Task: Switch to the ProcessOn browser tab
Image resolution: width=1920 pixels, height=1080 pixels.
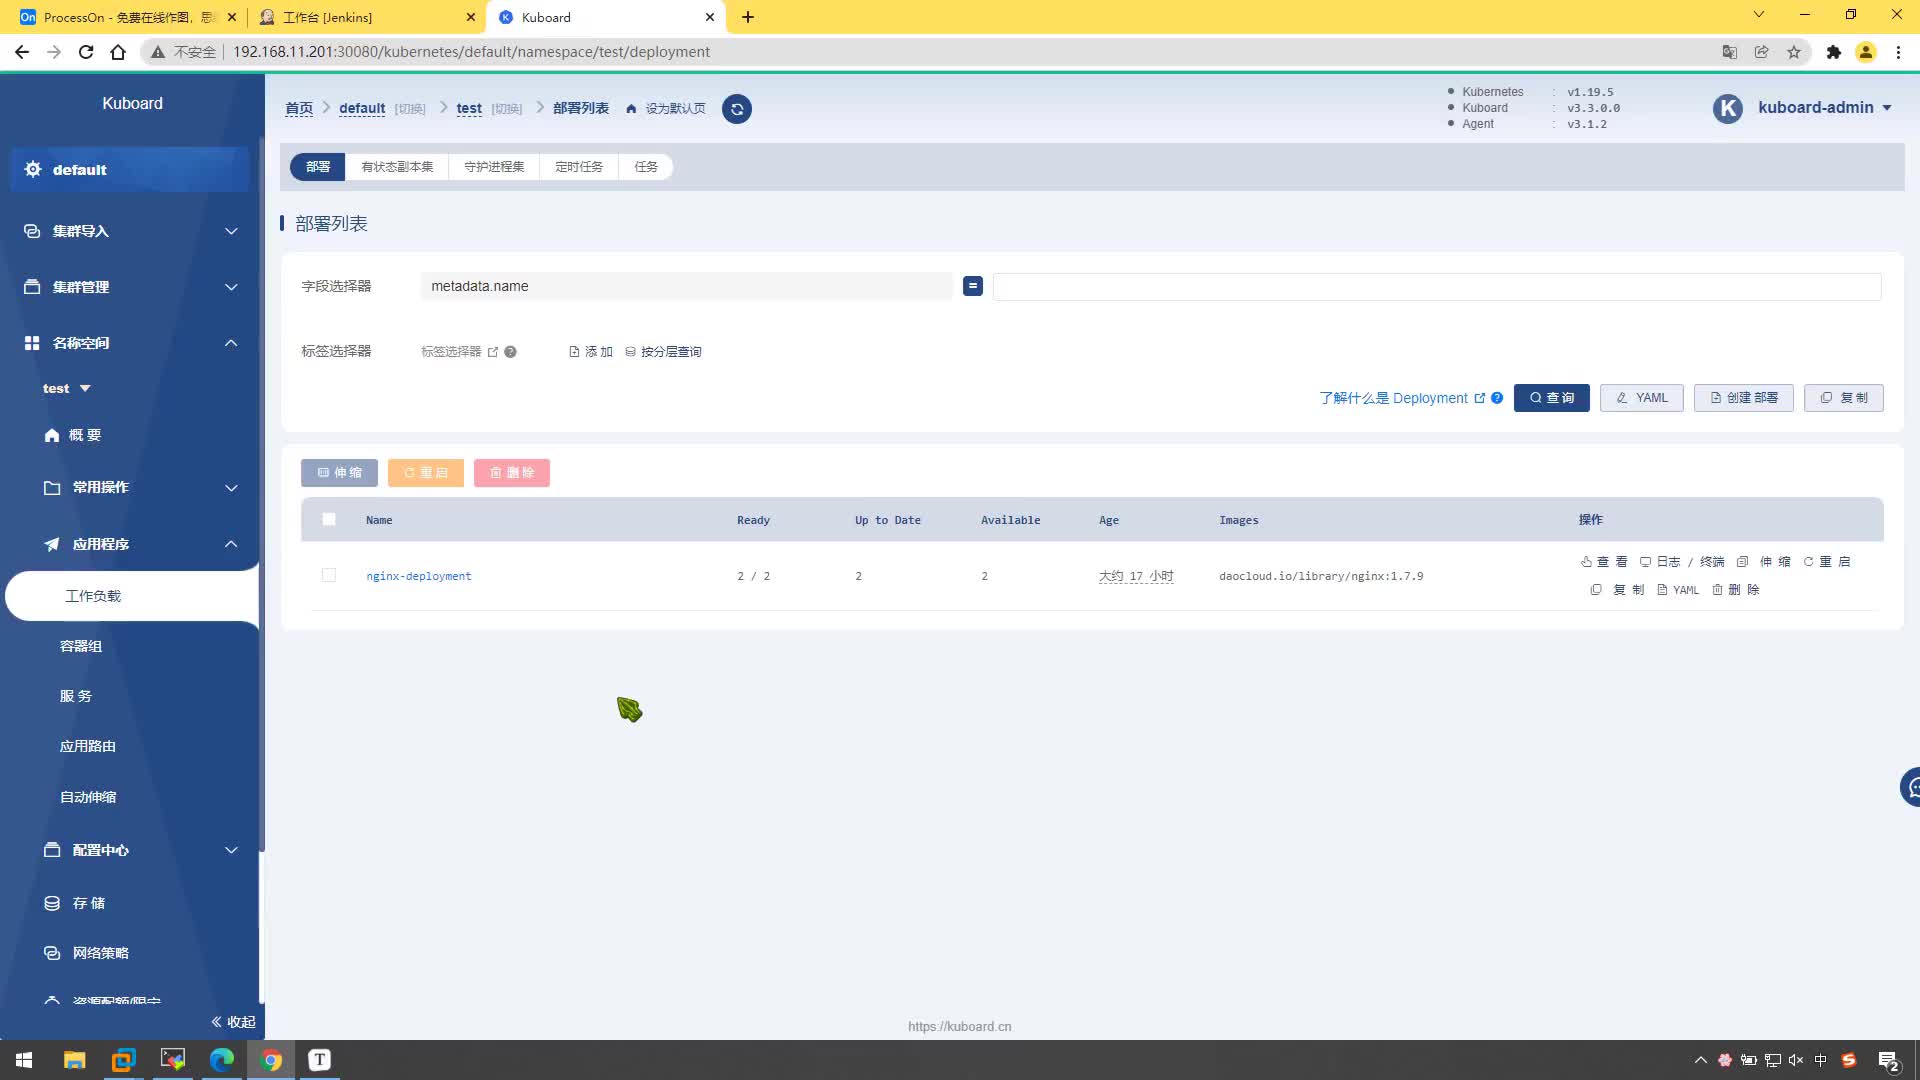Action: [127, 17]
